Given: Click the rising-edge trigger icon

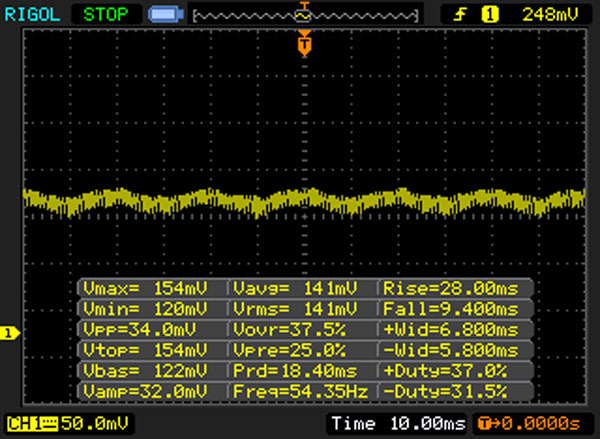Looking at the screenshot, I should click(x=460, y=15).
